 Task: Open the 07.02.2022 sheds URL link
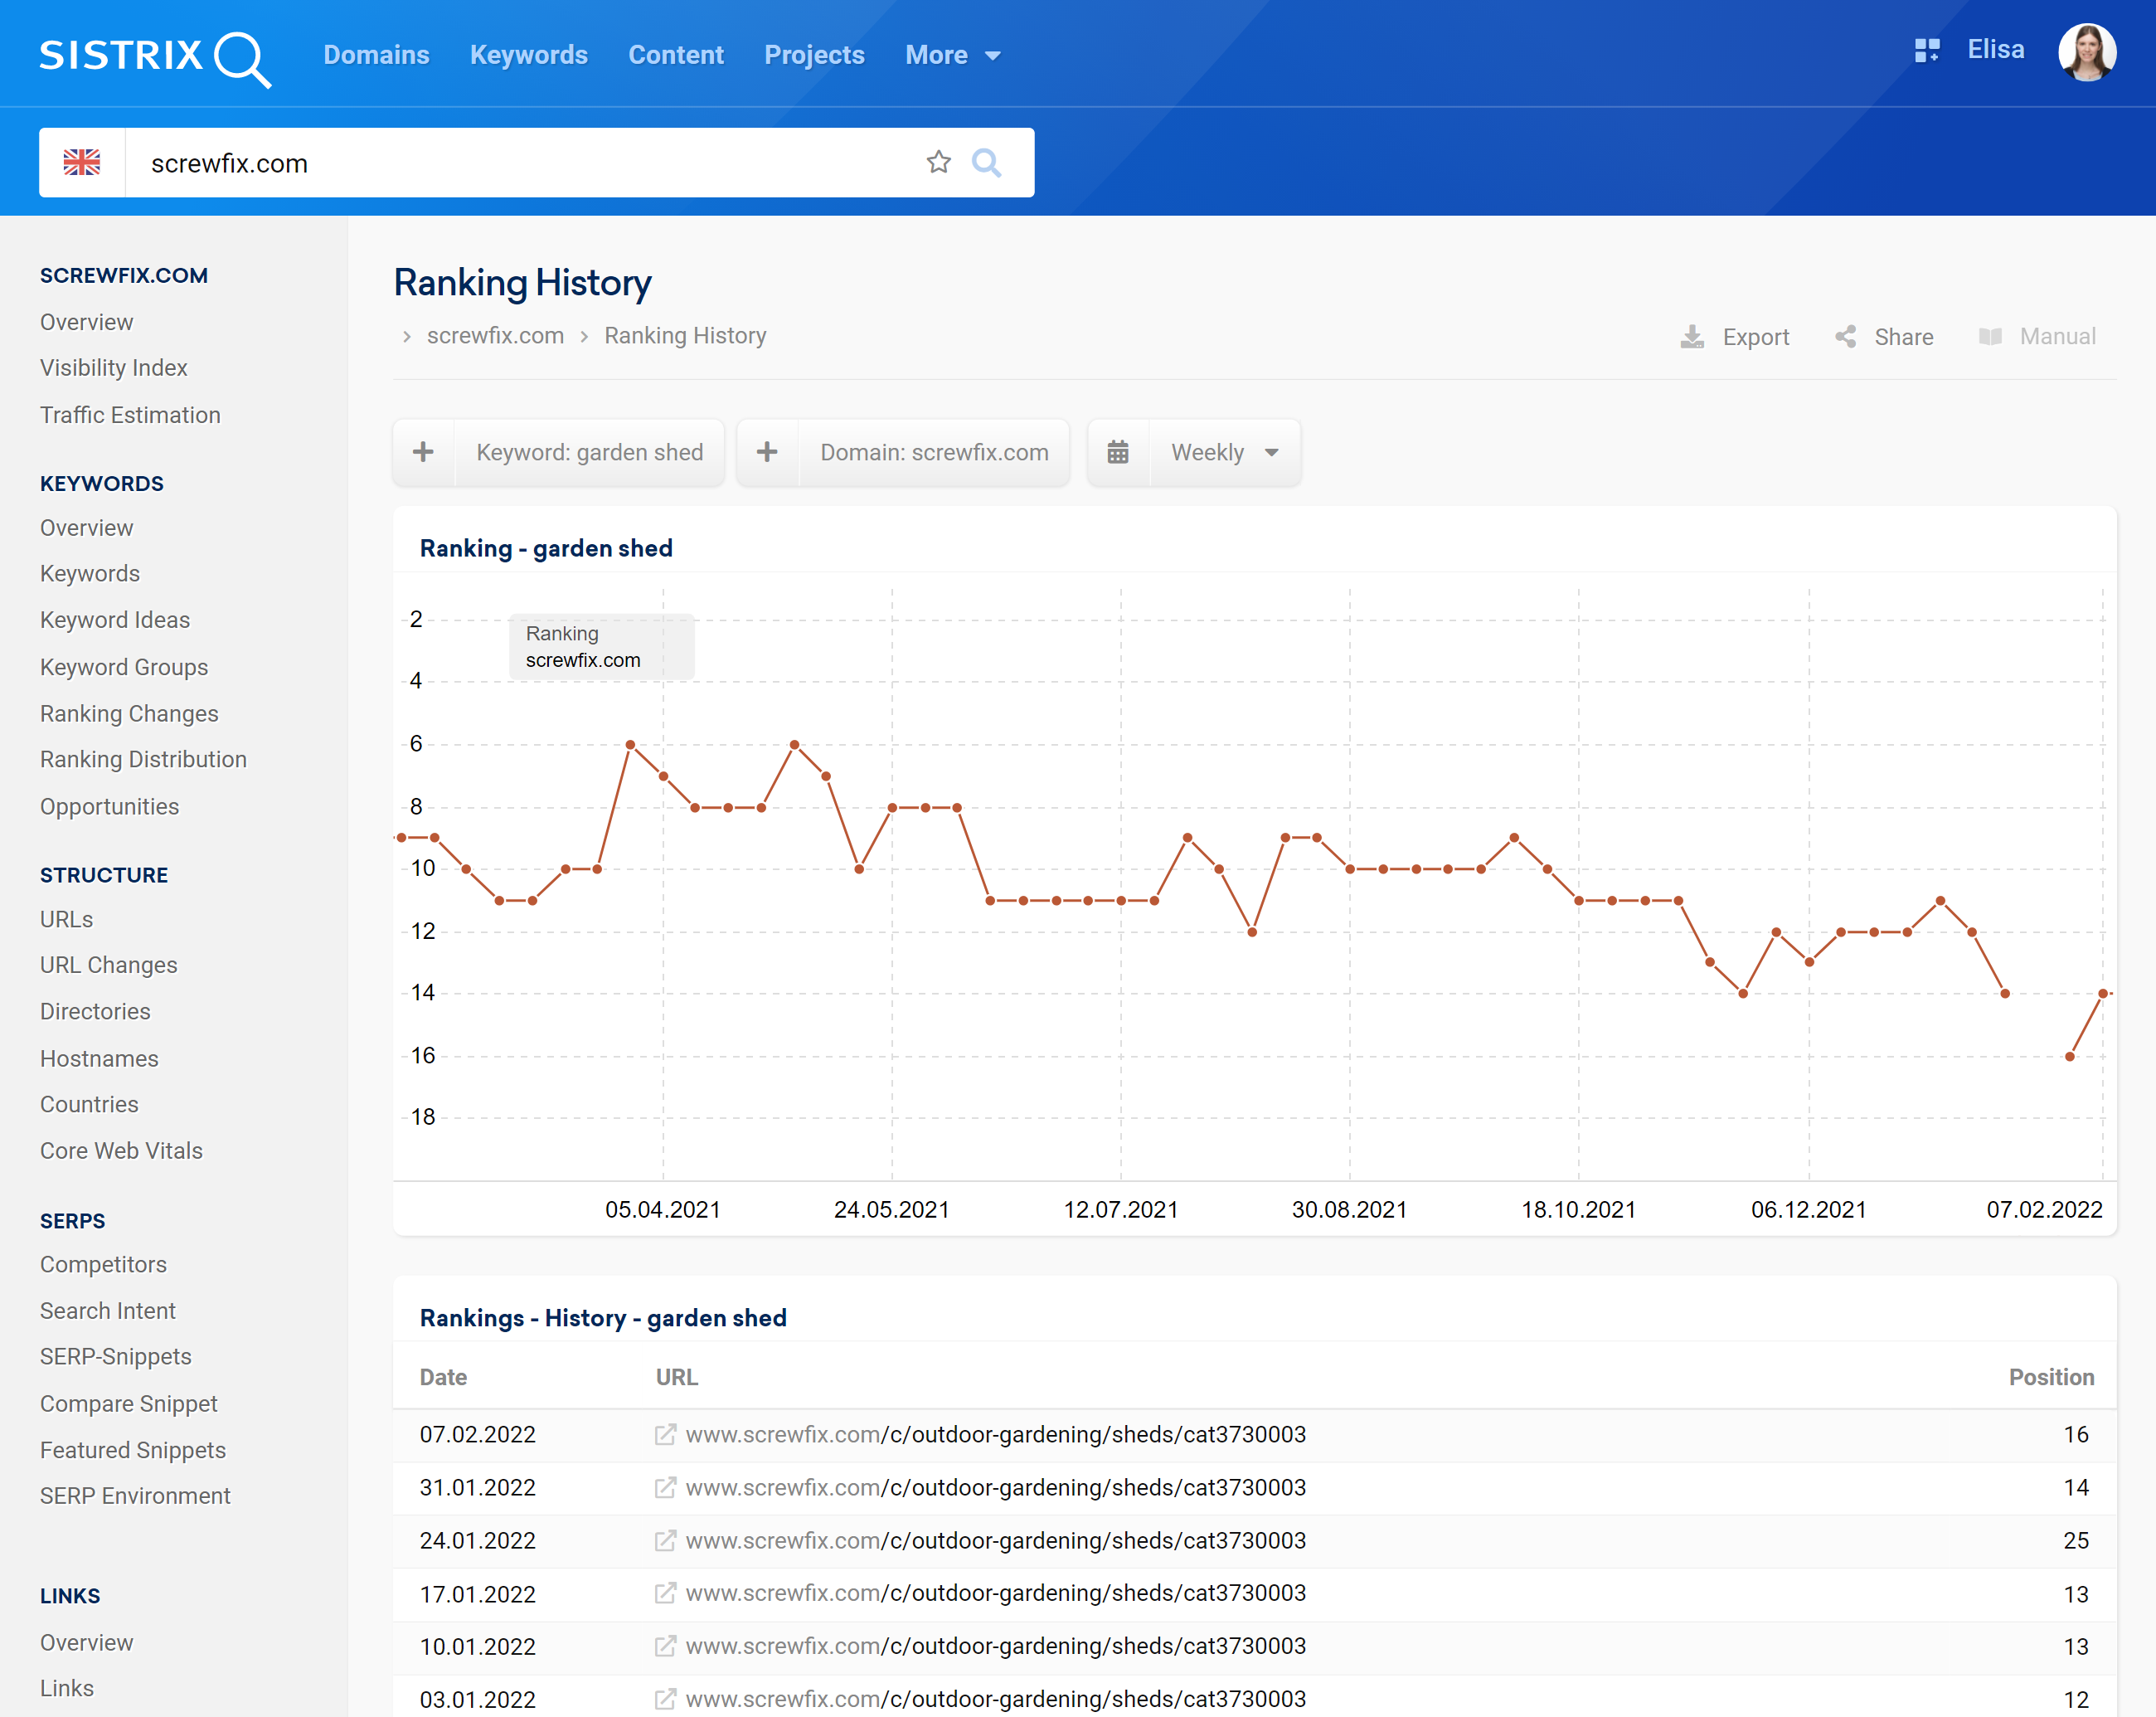click(x=996, y=1434)
